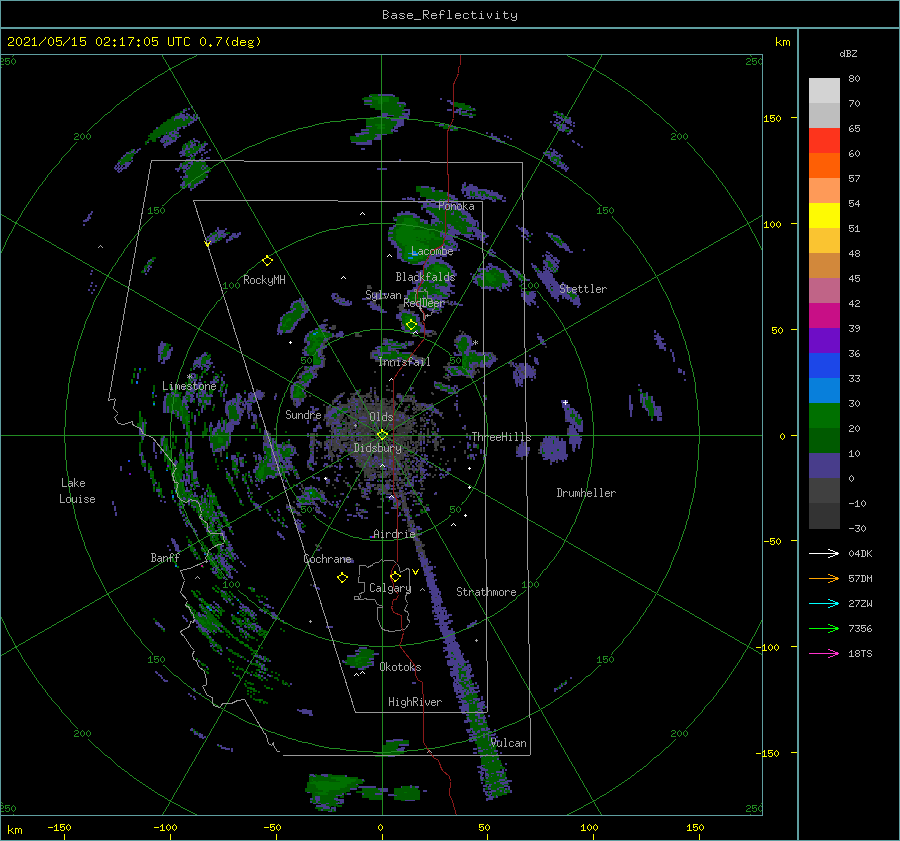Pick the bright green 20–30 dBZ swatch
Image resolution: width=900 pixels, height=841 pixels.
tap(824, 416)
